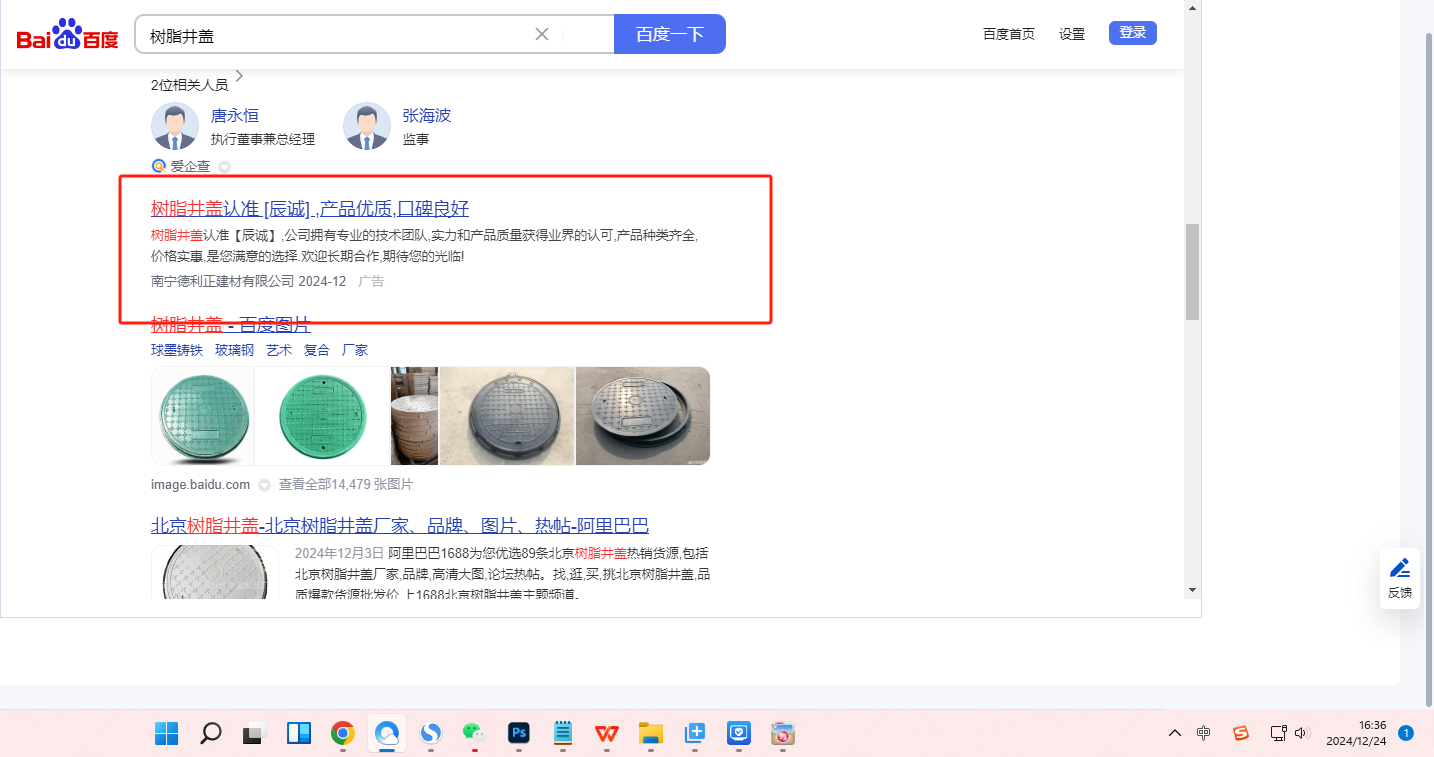Toggle the 中 input method indicator
The width and height of the screenshot is (1434, 757).
coord(1204,733)
